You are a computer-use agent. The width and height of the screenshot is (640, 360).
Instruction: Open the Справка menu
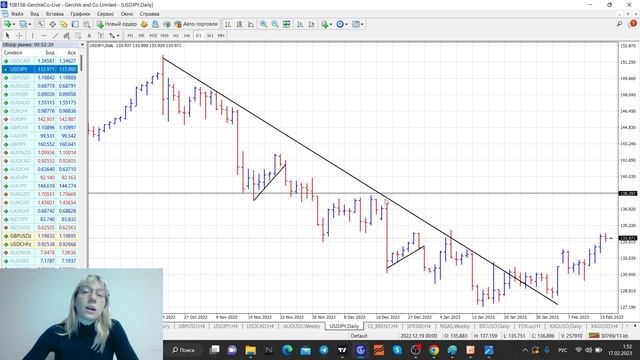149,14
